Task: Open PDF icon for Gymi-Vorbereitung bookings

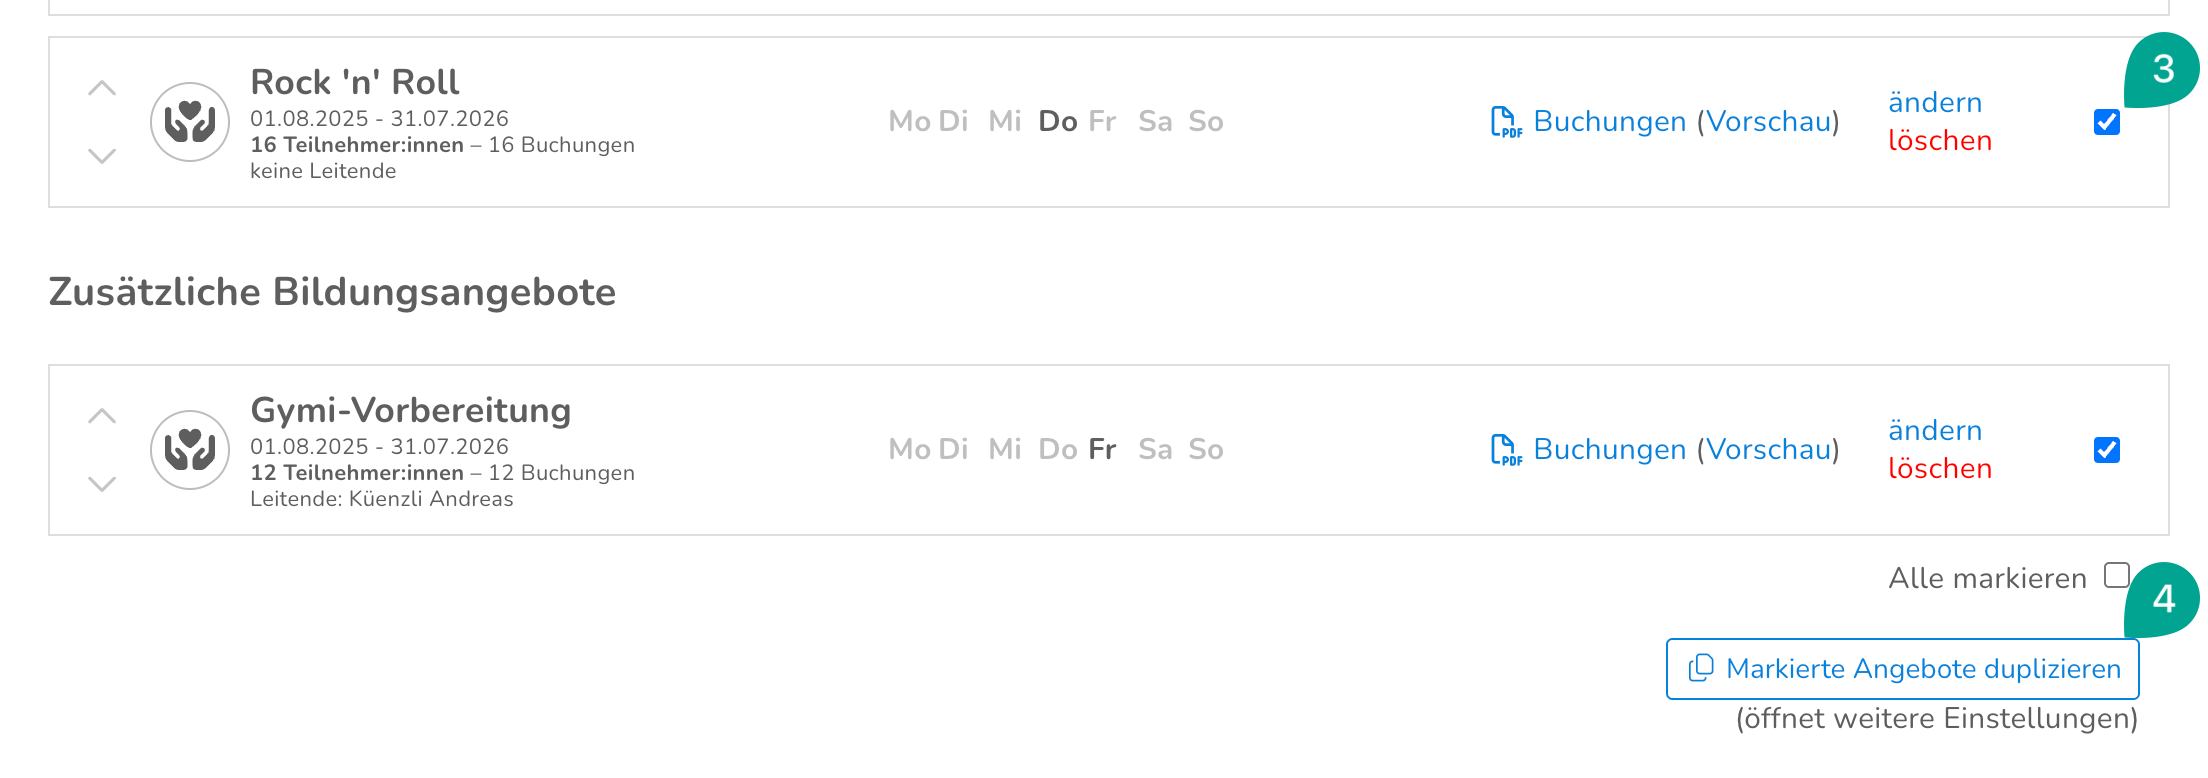Action: [1506, 450]
